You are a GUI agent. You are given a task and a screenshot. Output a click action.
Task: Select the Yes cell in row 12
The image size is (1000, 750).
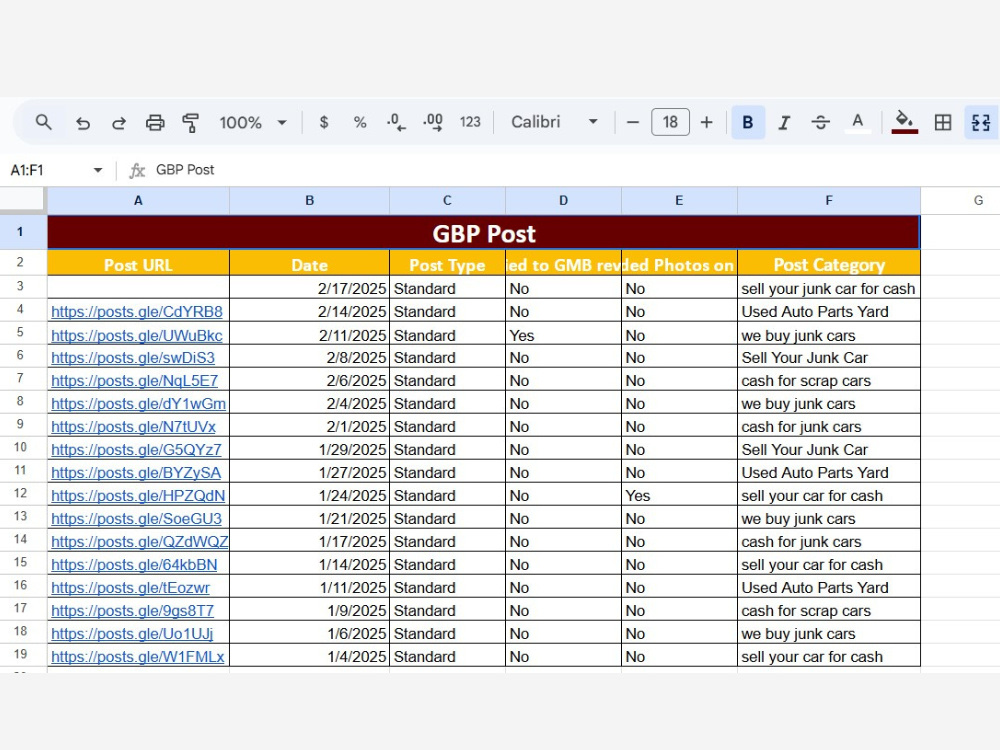[x=679, y=495]
